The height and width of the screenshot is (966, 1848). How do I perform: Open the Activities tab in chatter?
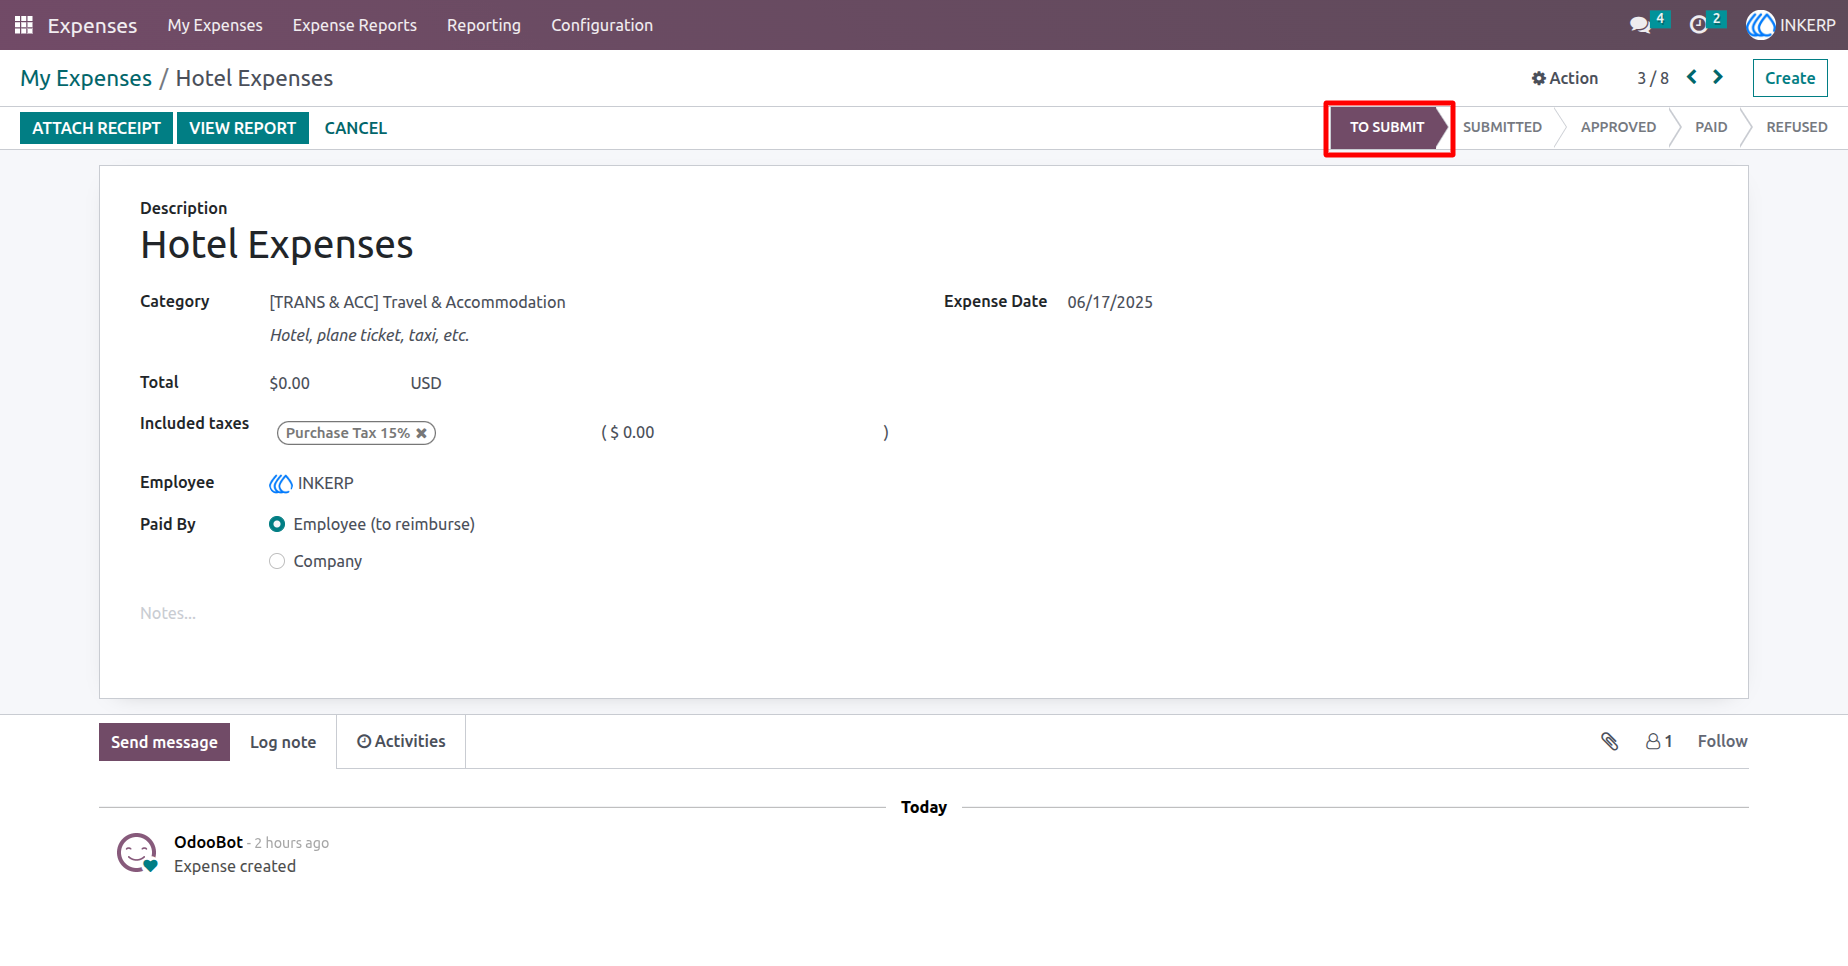[401, 741]
